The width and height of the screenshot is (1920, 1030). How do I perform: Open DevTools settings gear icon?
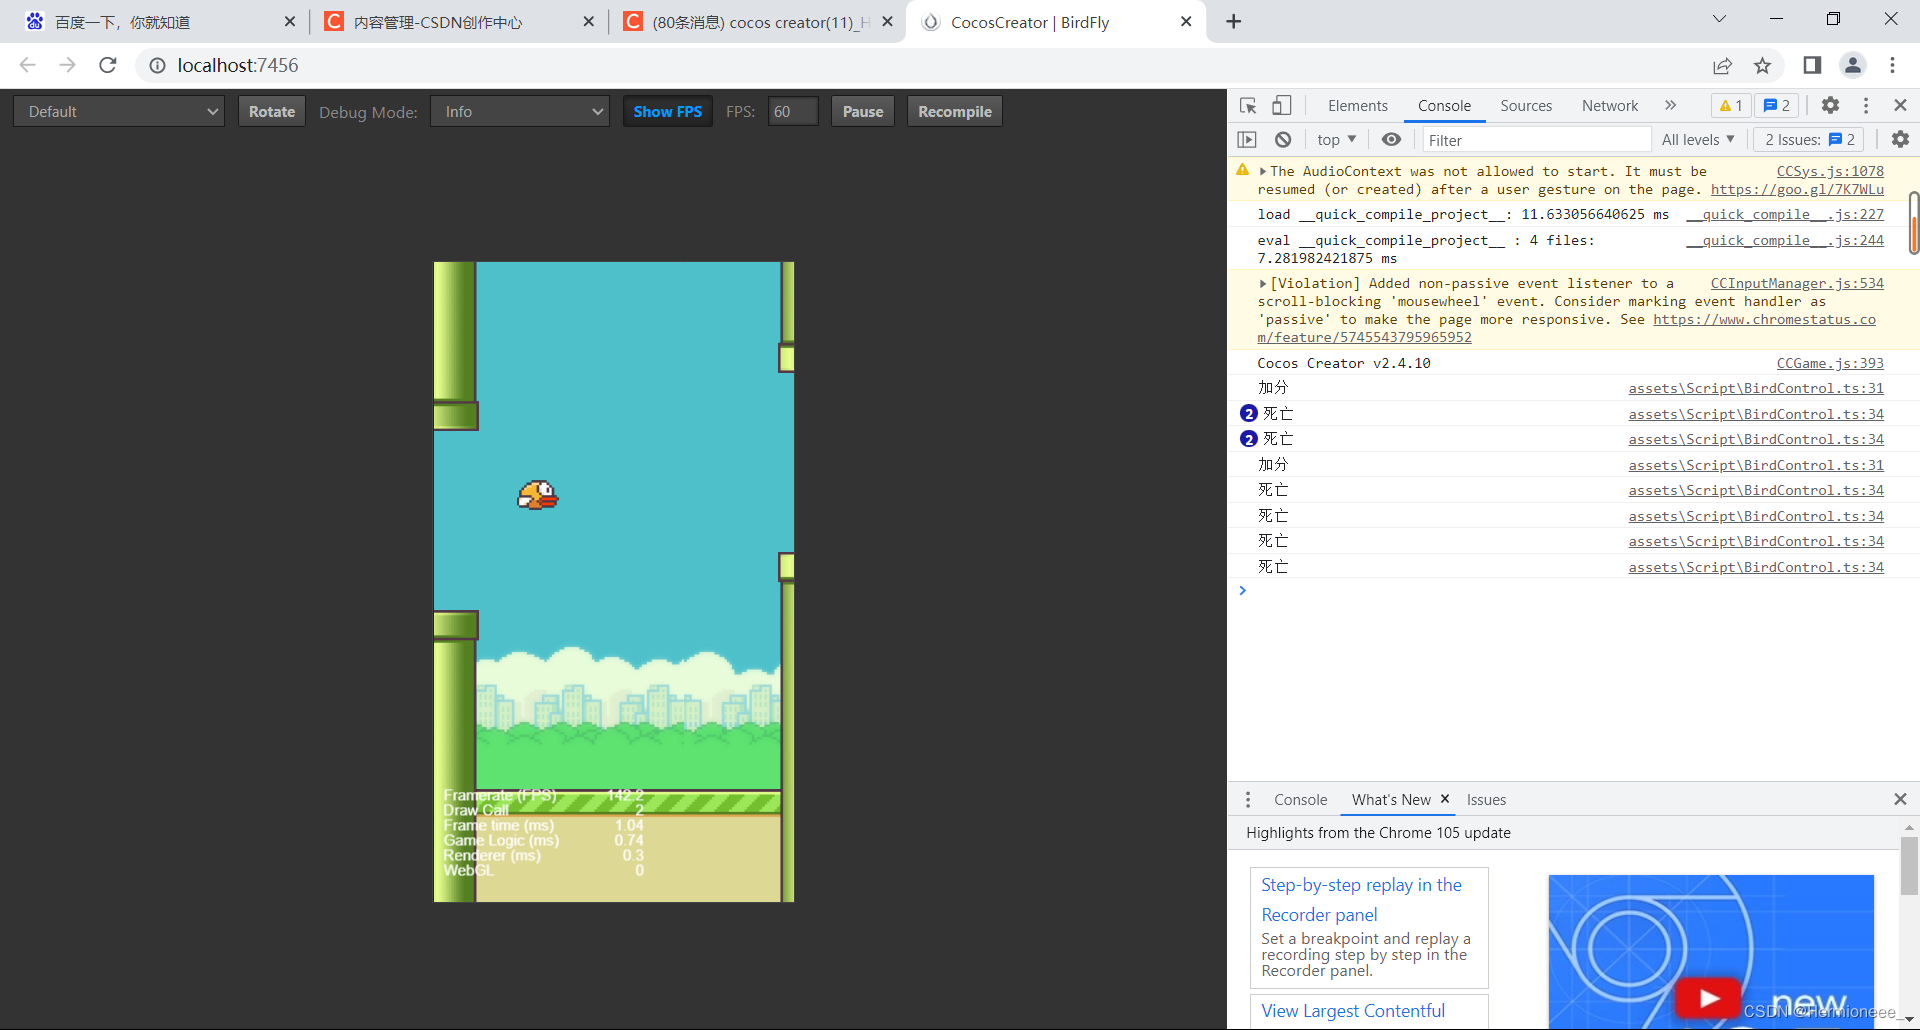tap(1830, 105)
